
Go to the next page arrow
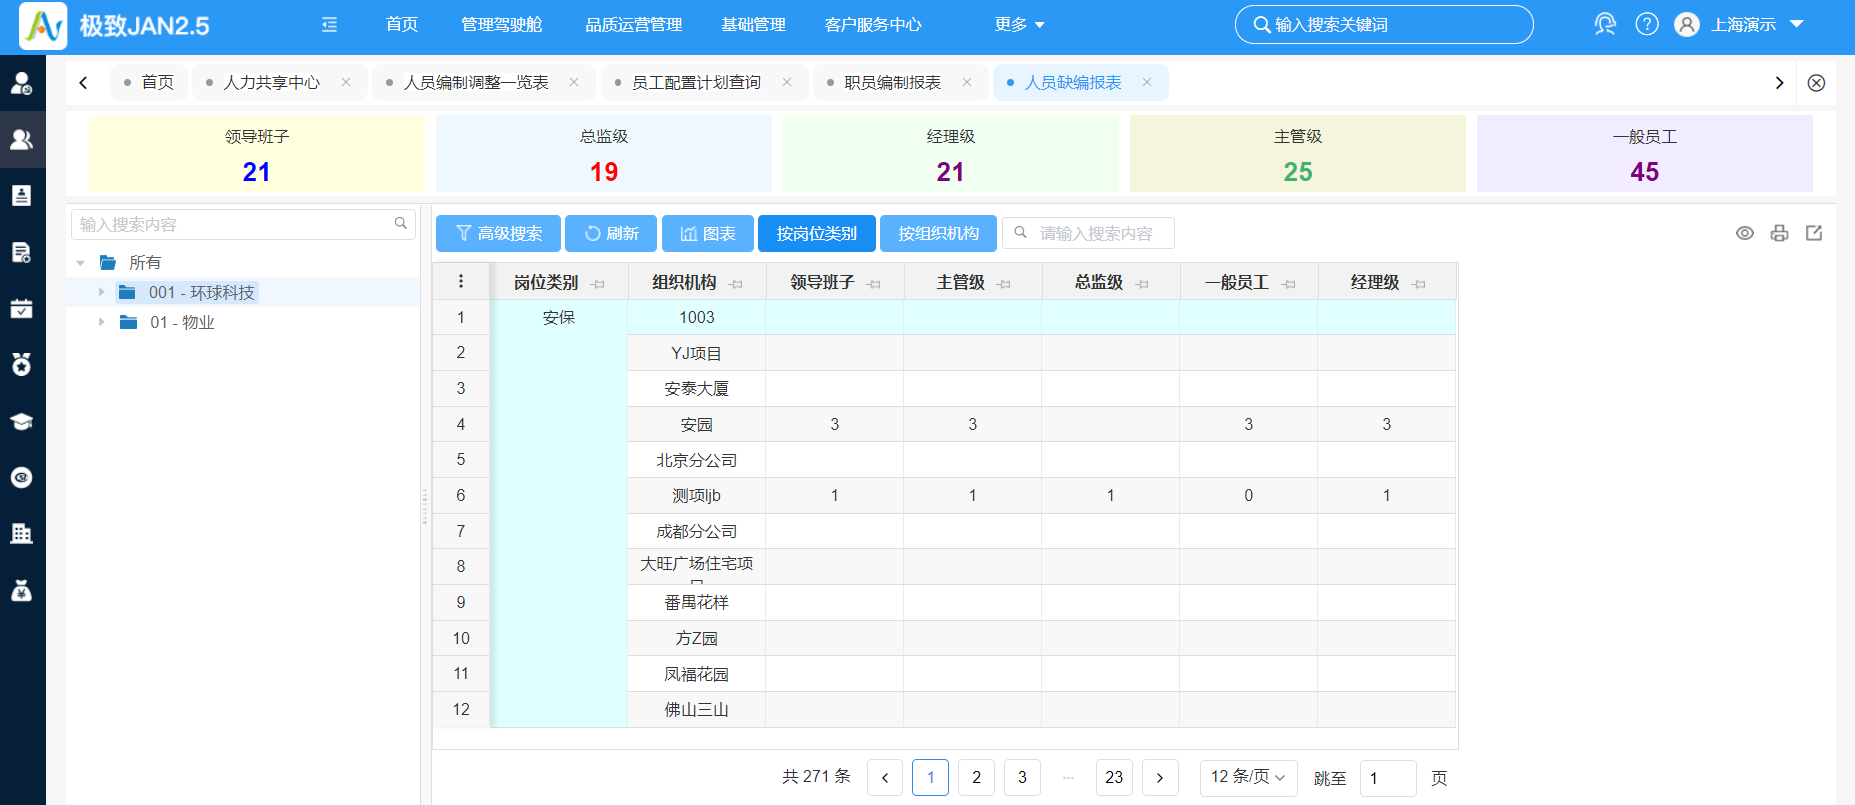[1160, 777]
